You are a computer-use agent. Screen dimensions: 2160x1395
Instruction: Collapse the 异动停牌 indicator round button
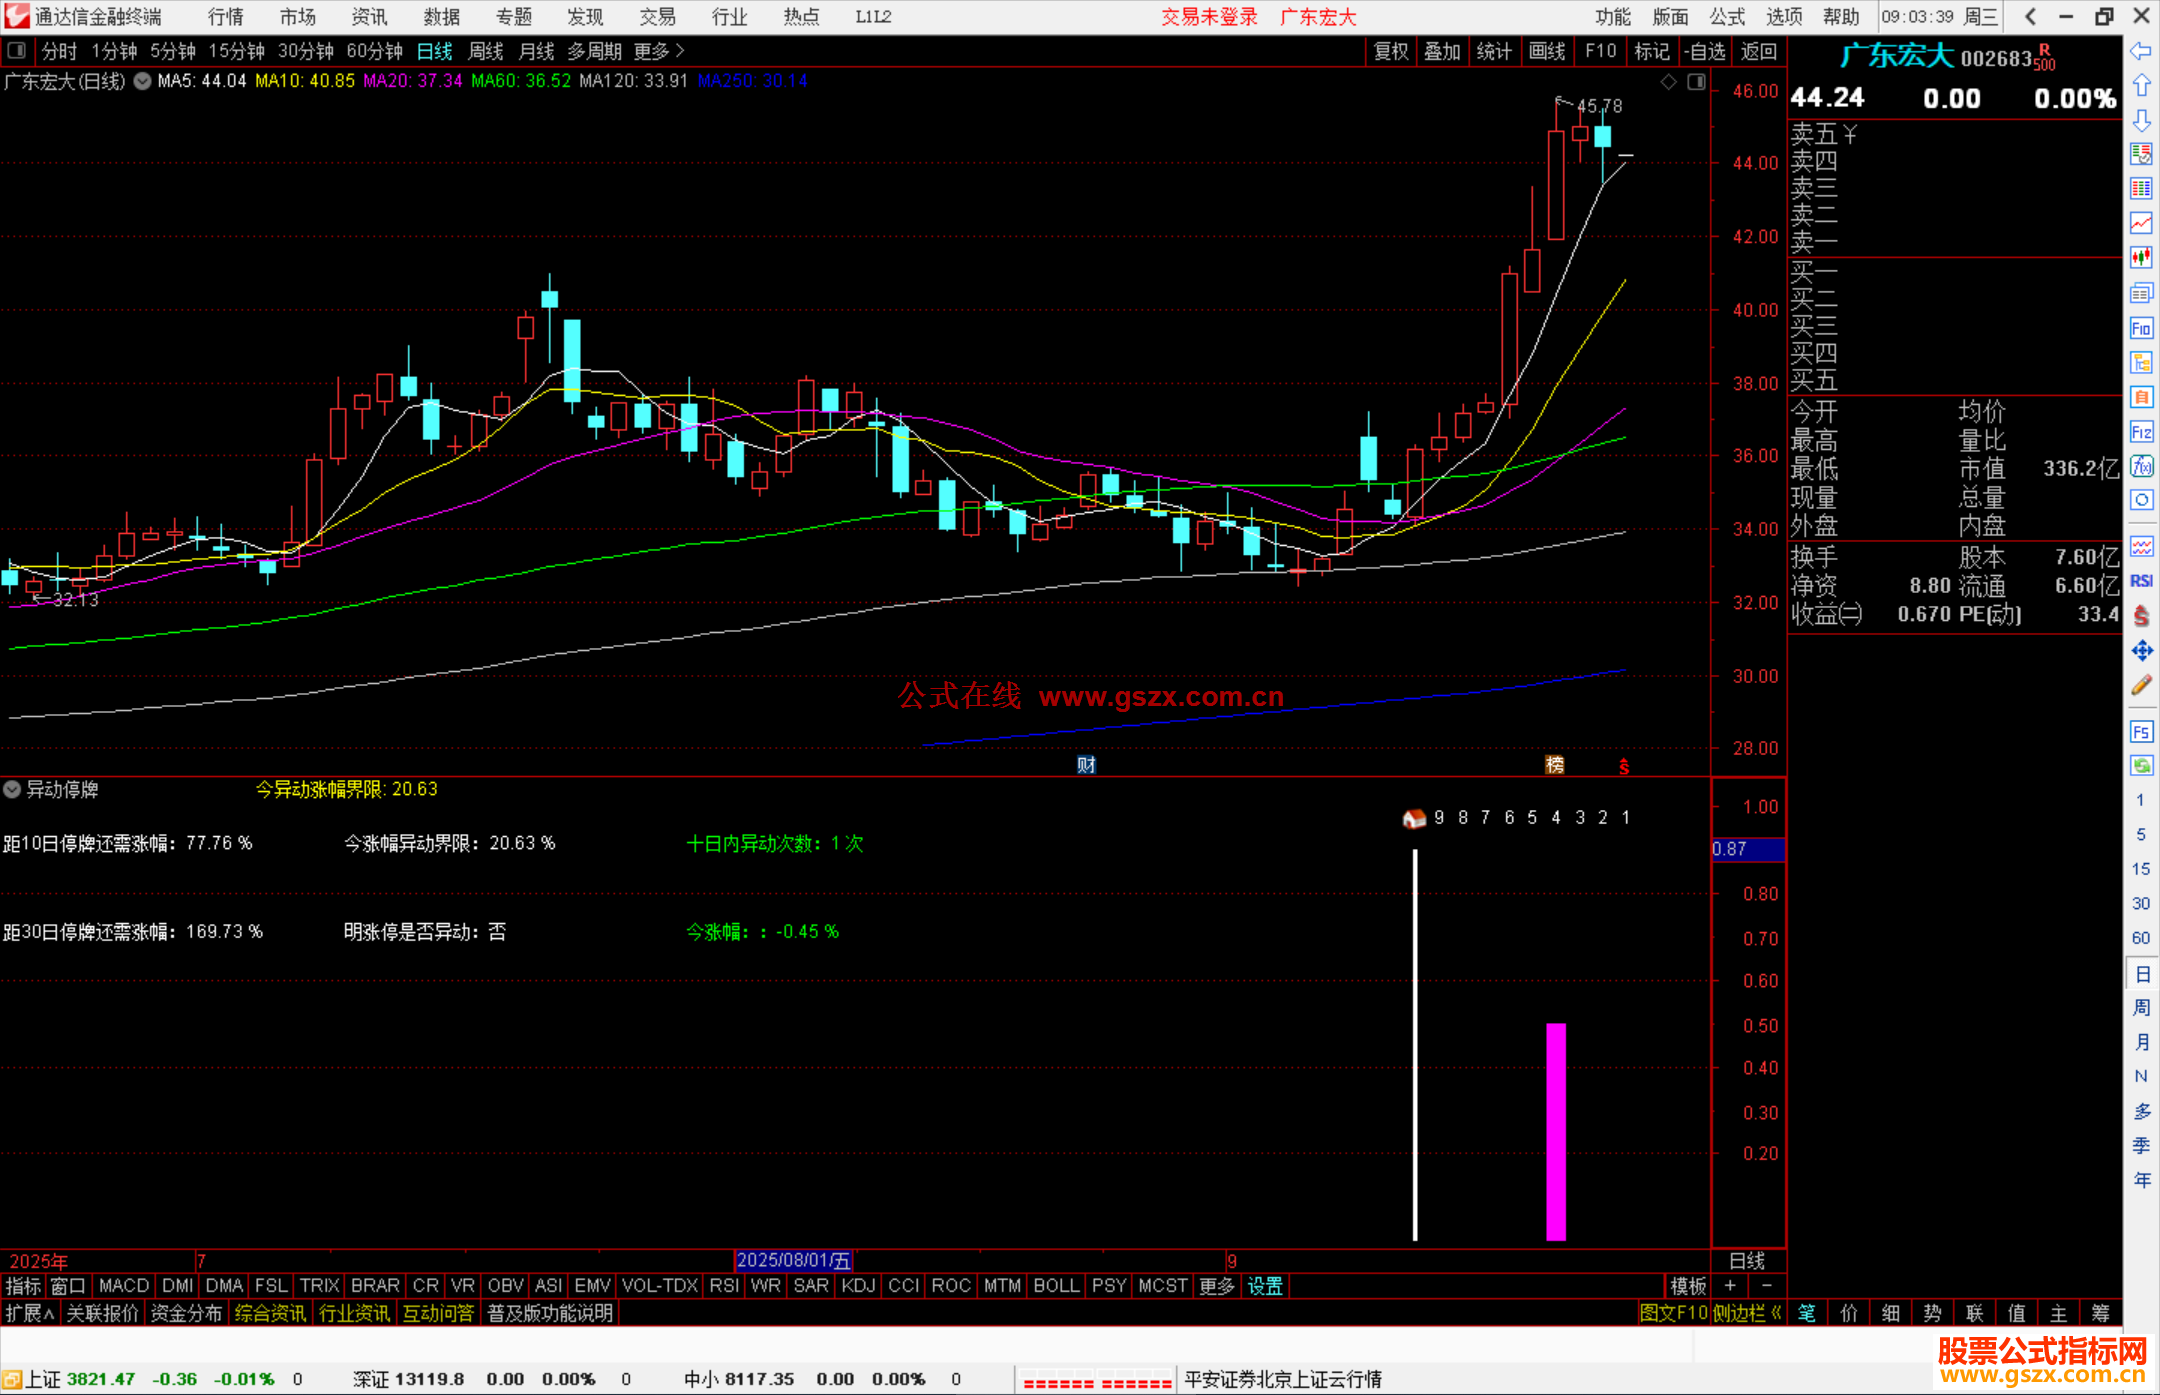12,789
